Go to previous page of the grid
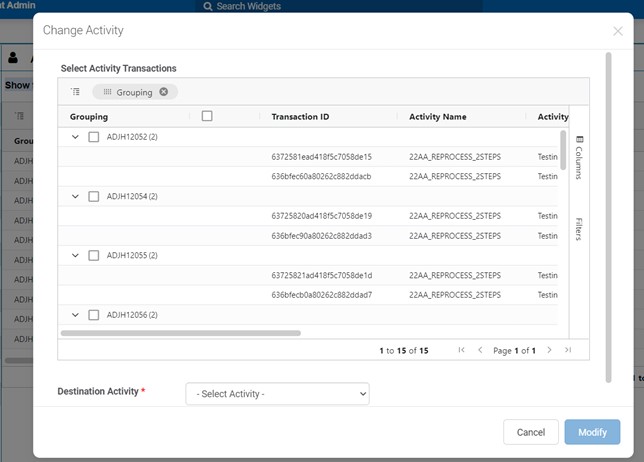 pos(480,350)
